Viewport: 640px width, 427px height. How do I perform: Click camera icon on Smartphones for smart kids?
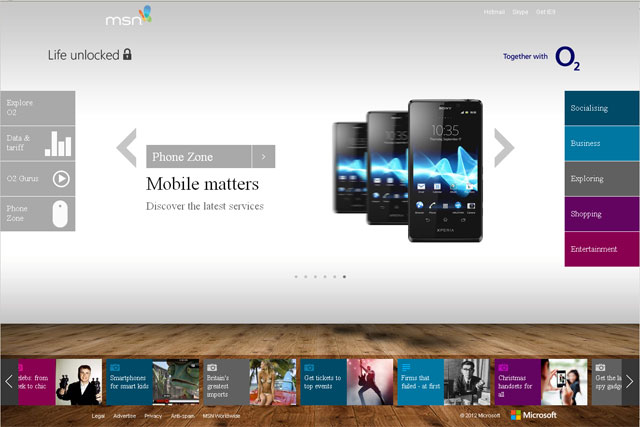point(115,367)
